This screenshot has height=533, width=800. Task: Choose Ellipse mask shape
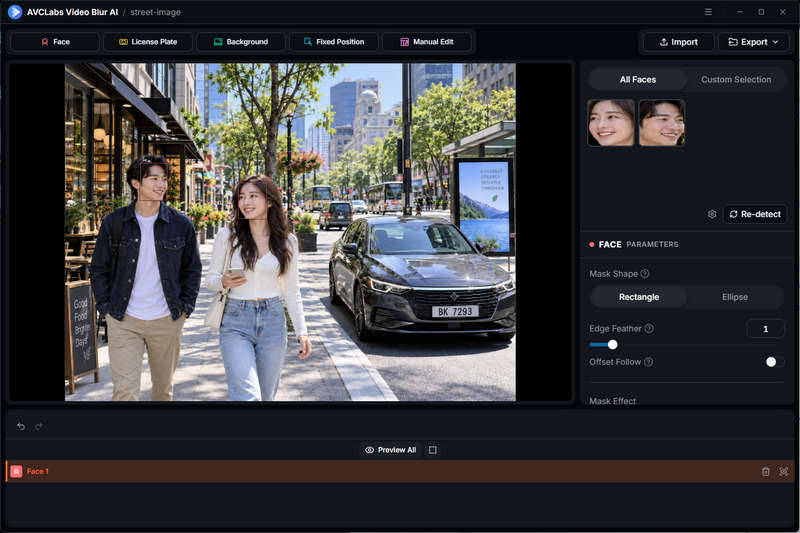735,297
